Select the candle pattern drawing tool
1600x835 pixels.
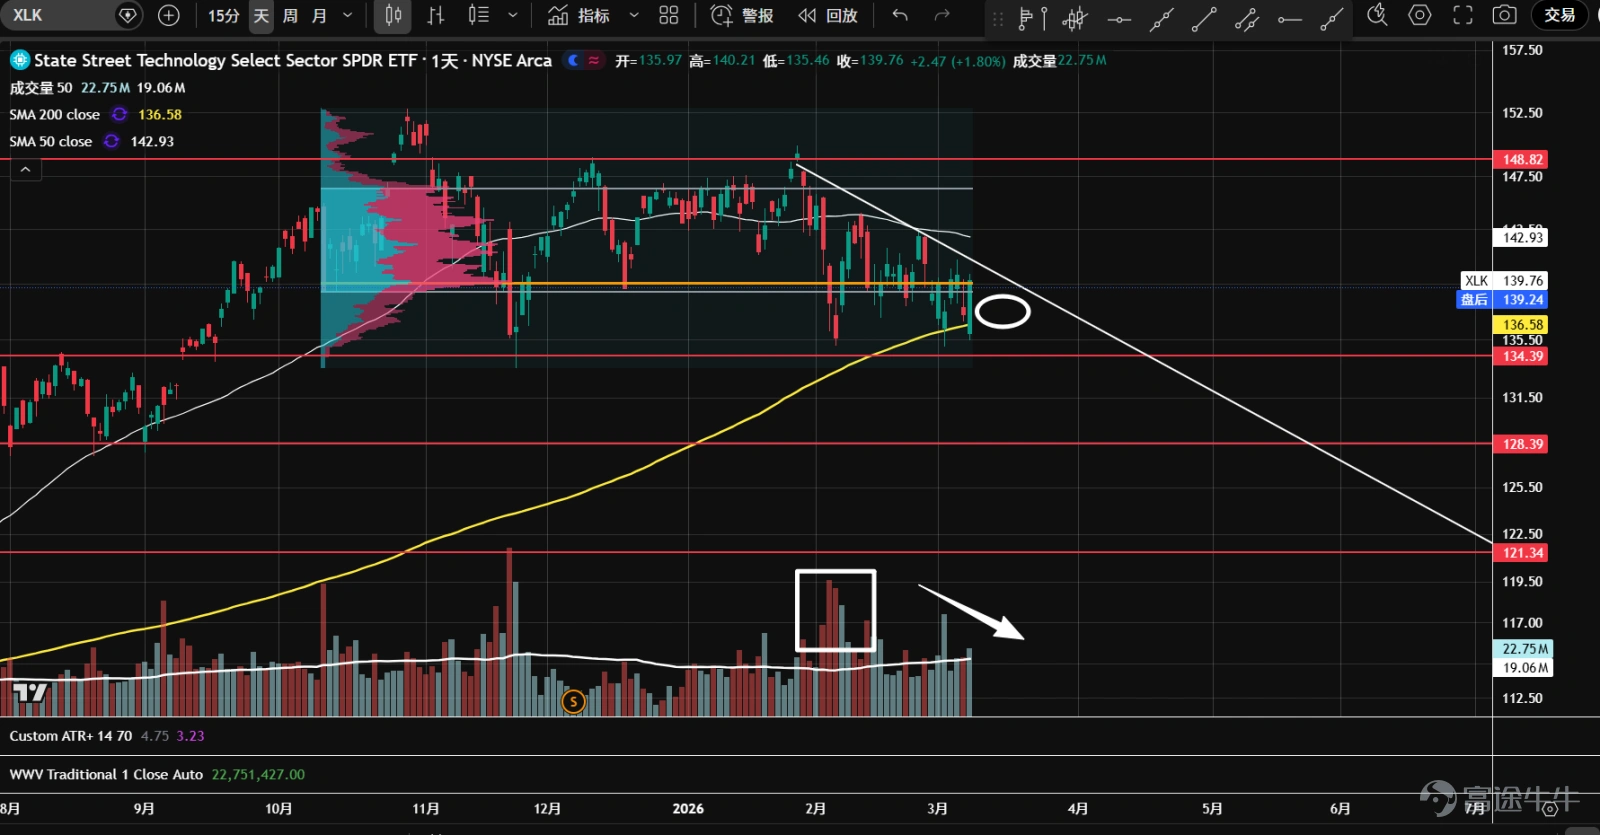click(1075, 17)
